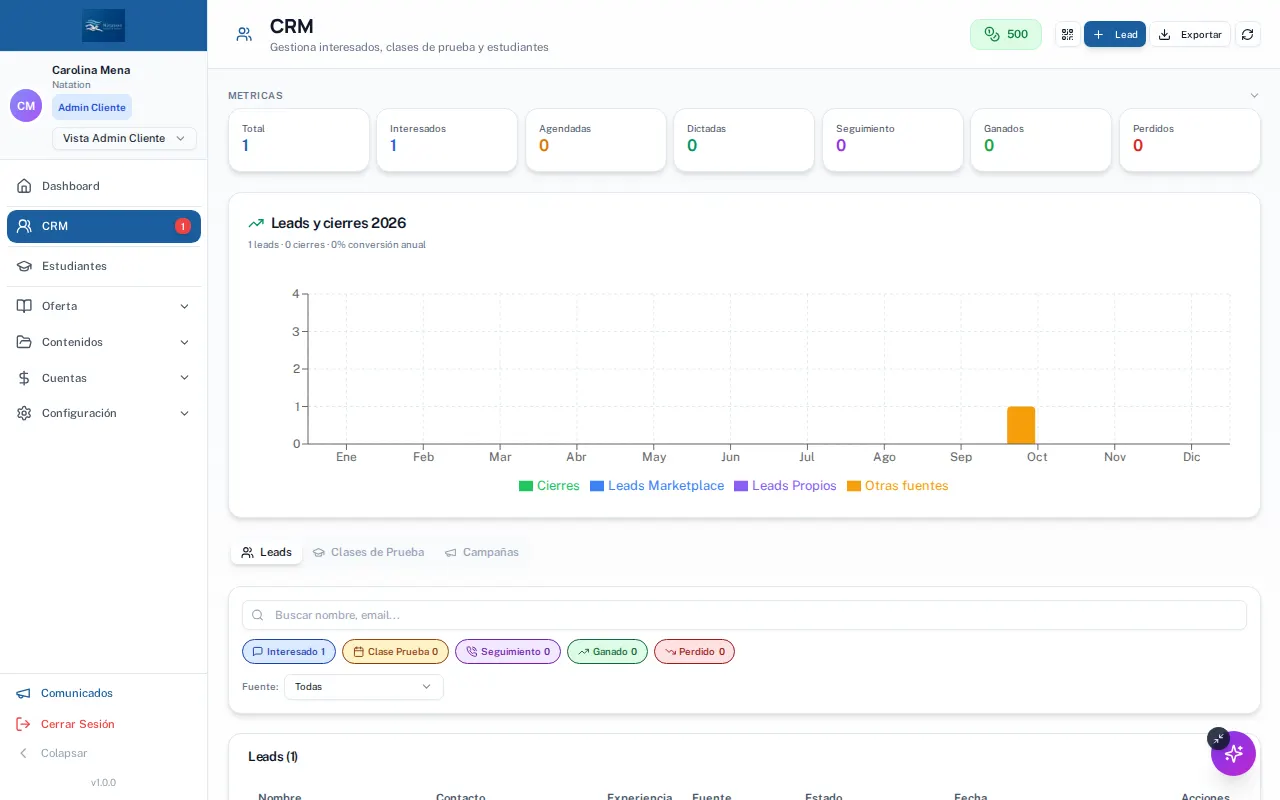Toggle the Leads Marketplace legend series

point(657,486)
